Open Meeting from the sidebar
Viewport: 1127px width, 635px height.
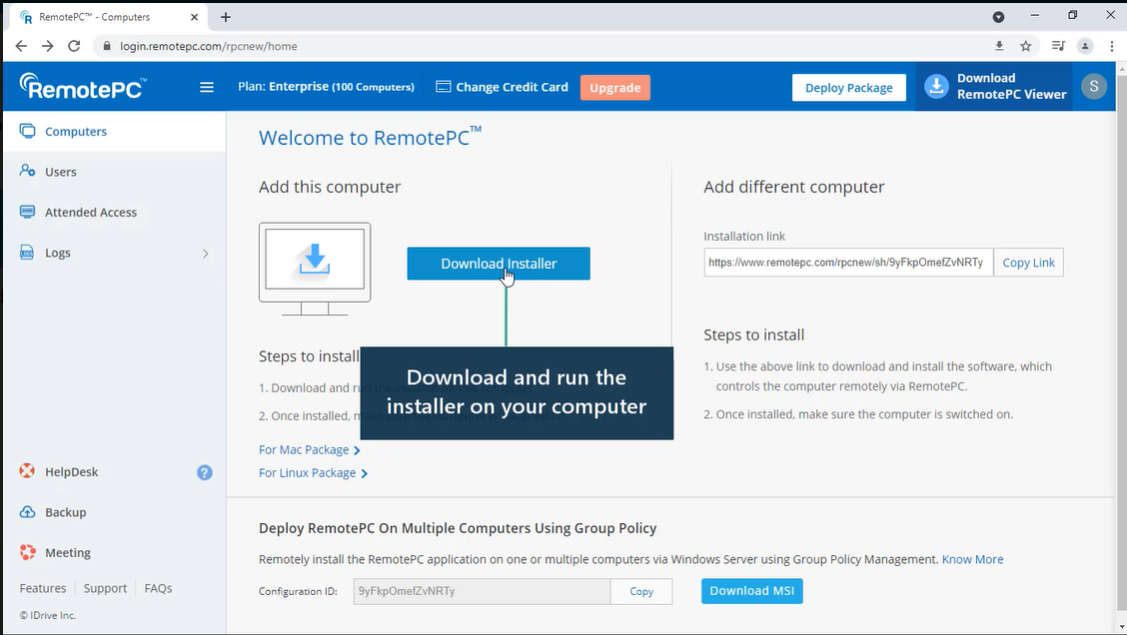(68, 552)
